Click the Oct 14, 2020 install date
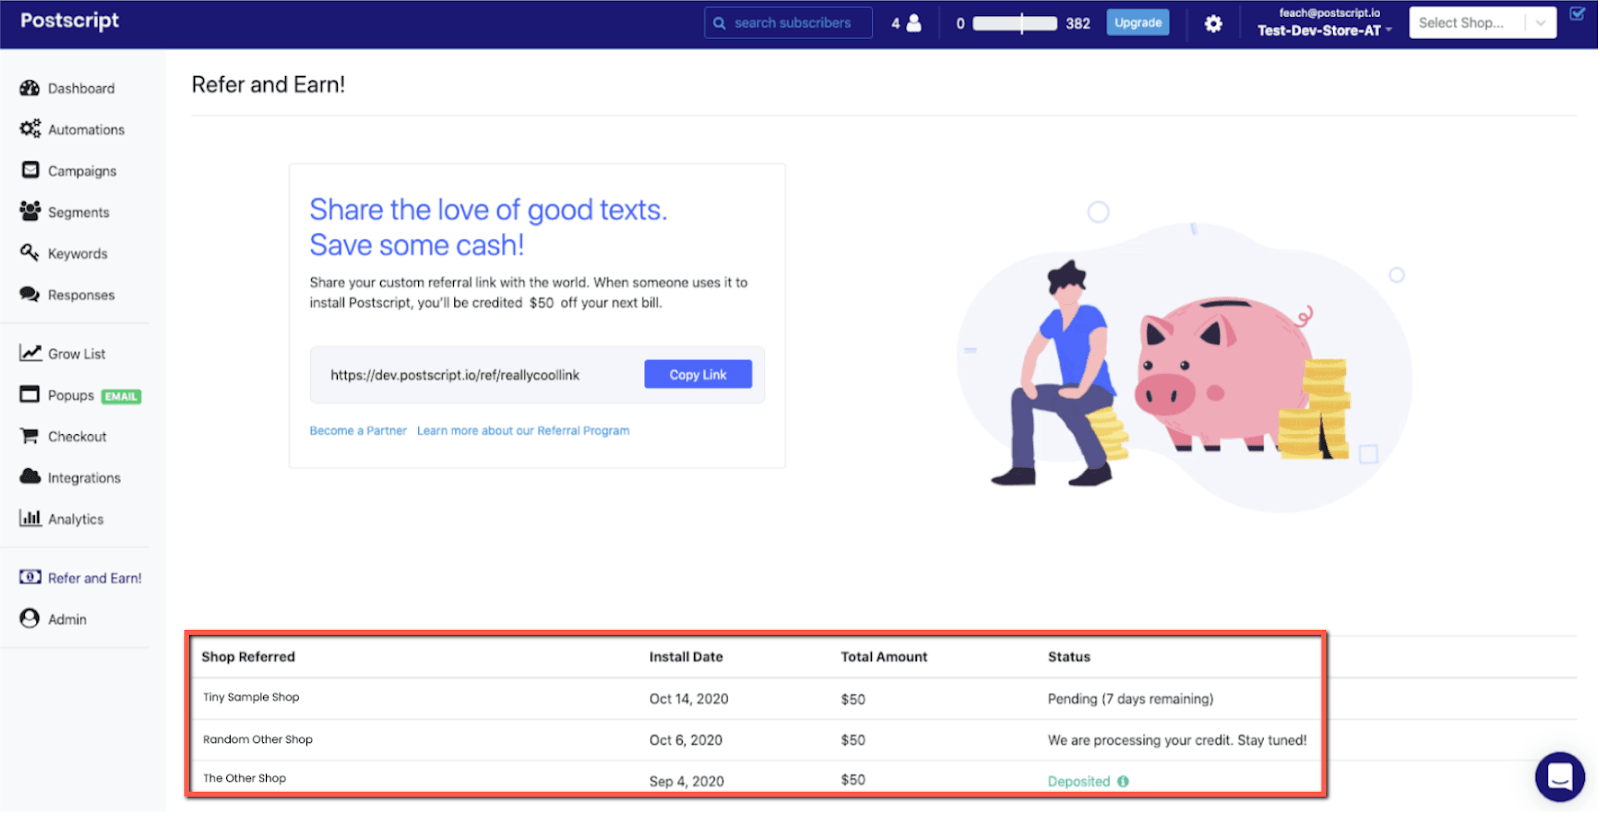Viewport: 1600px width, 819px height. (x=689, y=699)
